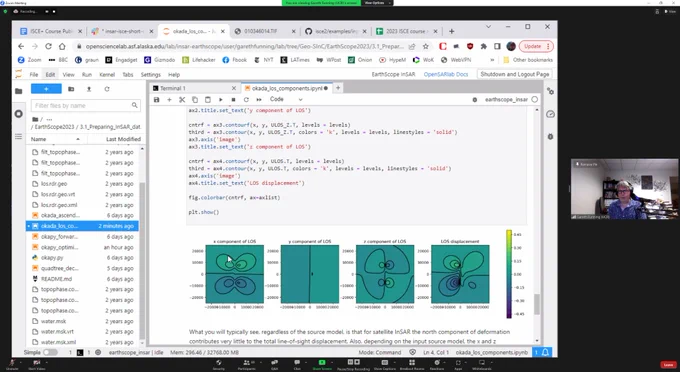Create new folder icon in file browser
This screenshot has height=372, width=680.
(71, 89)
